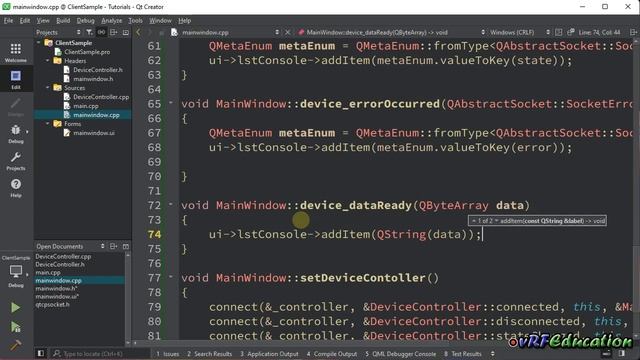Open the Issues output pane

[x=167, y=354]
